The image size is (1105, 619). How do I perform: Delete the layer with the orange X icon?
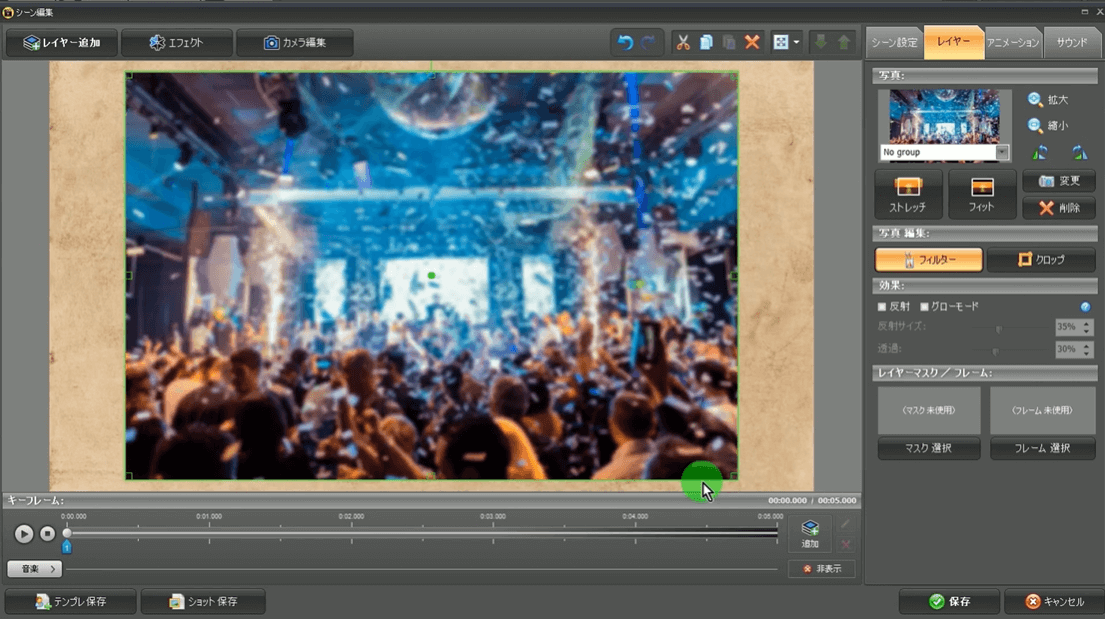click(753, 43)
